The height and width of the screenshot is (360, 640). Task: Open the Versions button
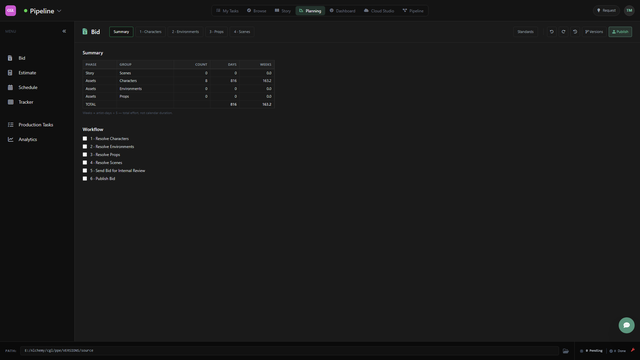point(594,31)
